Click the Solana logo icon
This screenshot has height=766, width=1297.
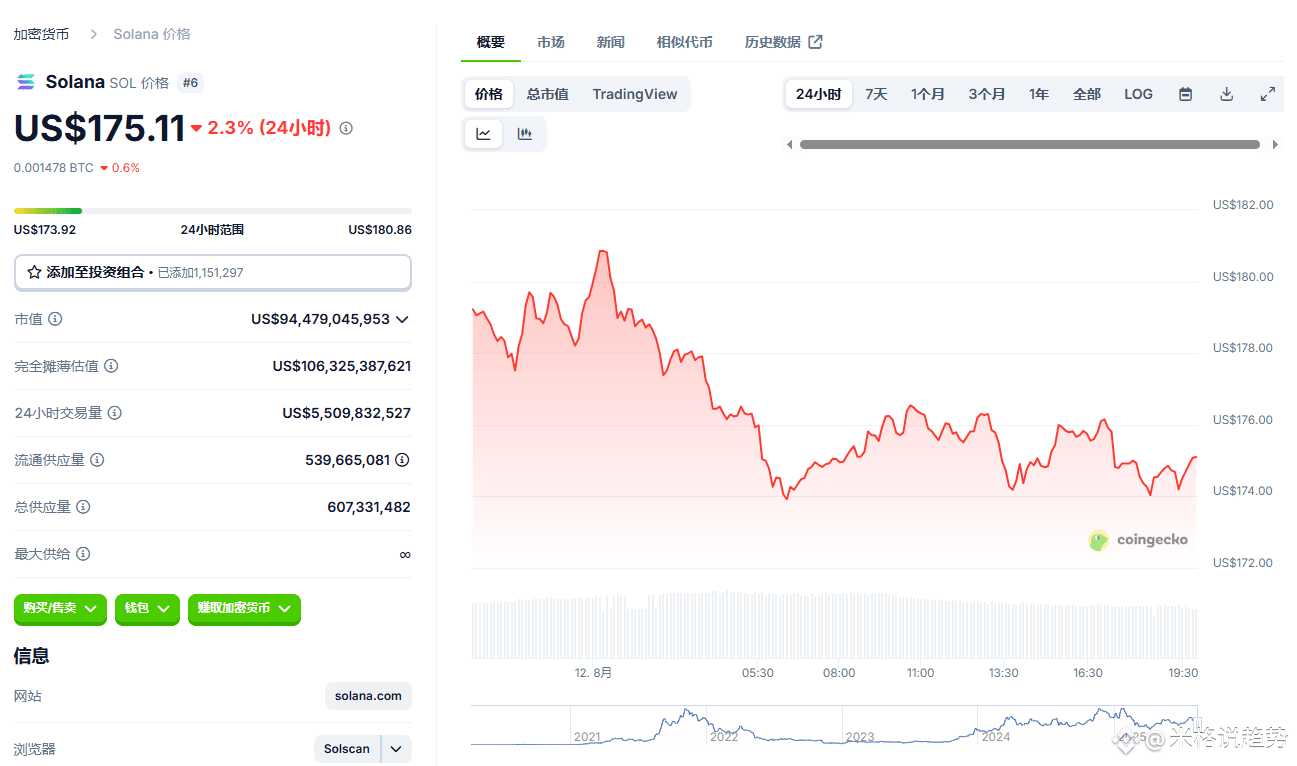point(25,82)
